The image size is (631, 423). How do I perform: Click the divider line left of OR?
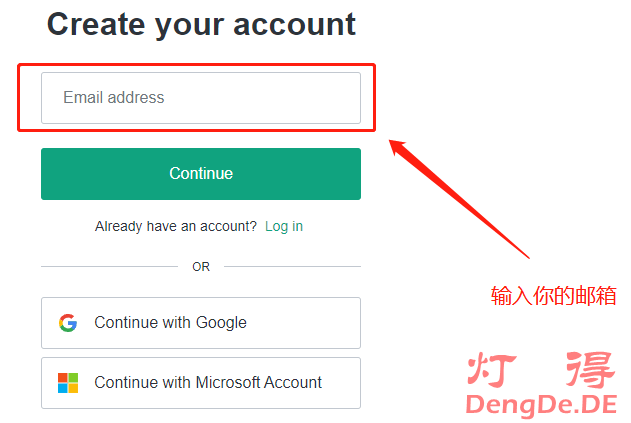pyautogui.click(x=108, y=267)
